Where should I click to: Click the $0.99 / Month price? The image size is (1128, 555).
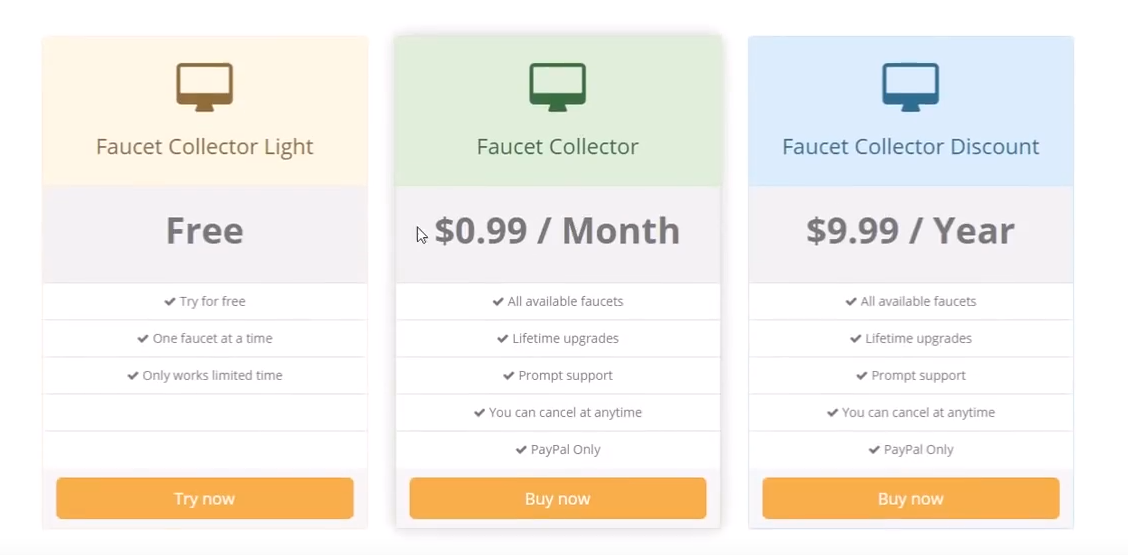[558, 231]
